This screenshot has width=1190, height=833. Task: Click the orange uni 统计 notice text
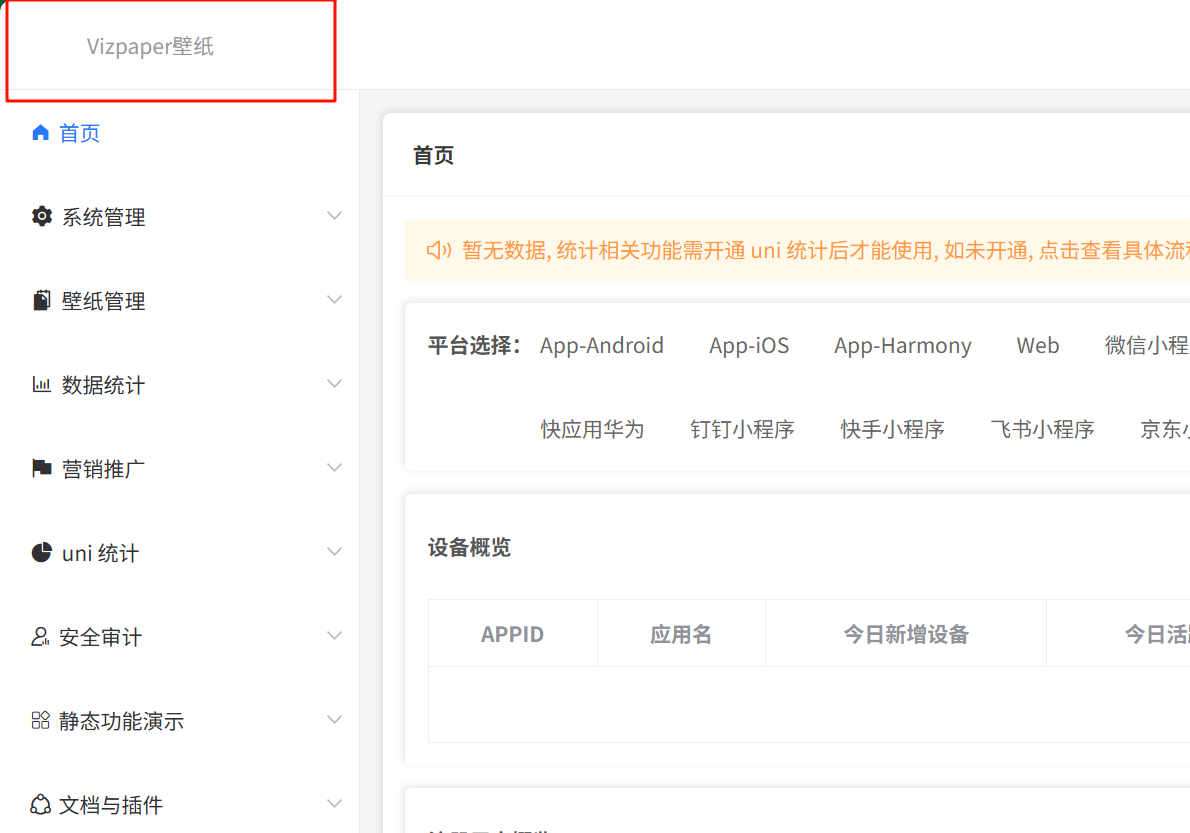point(826,250)
